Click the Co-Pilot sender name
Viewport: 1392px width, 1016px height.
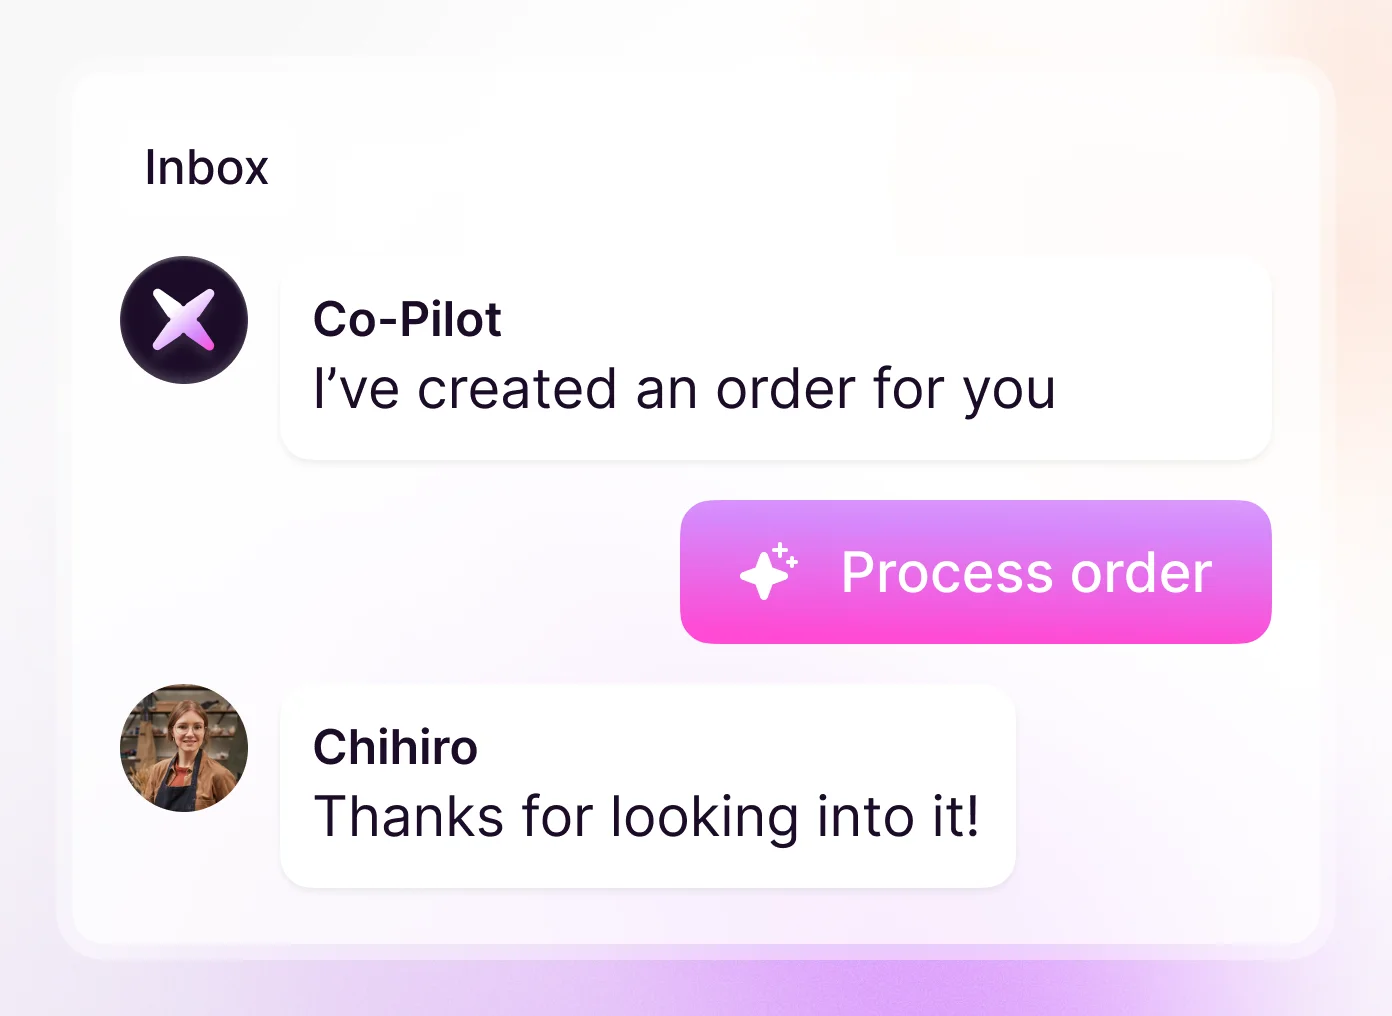point(407,320)
